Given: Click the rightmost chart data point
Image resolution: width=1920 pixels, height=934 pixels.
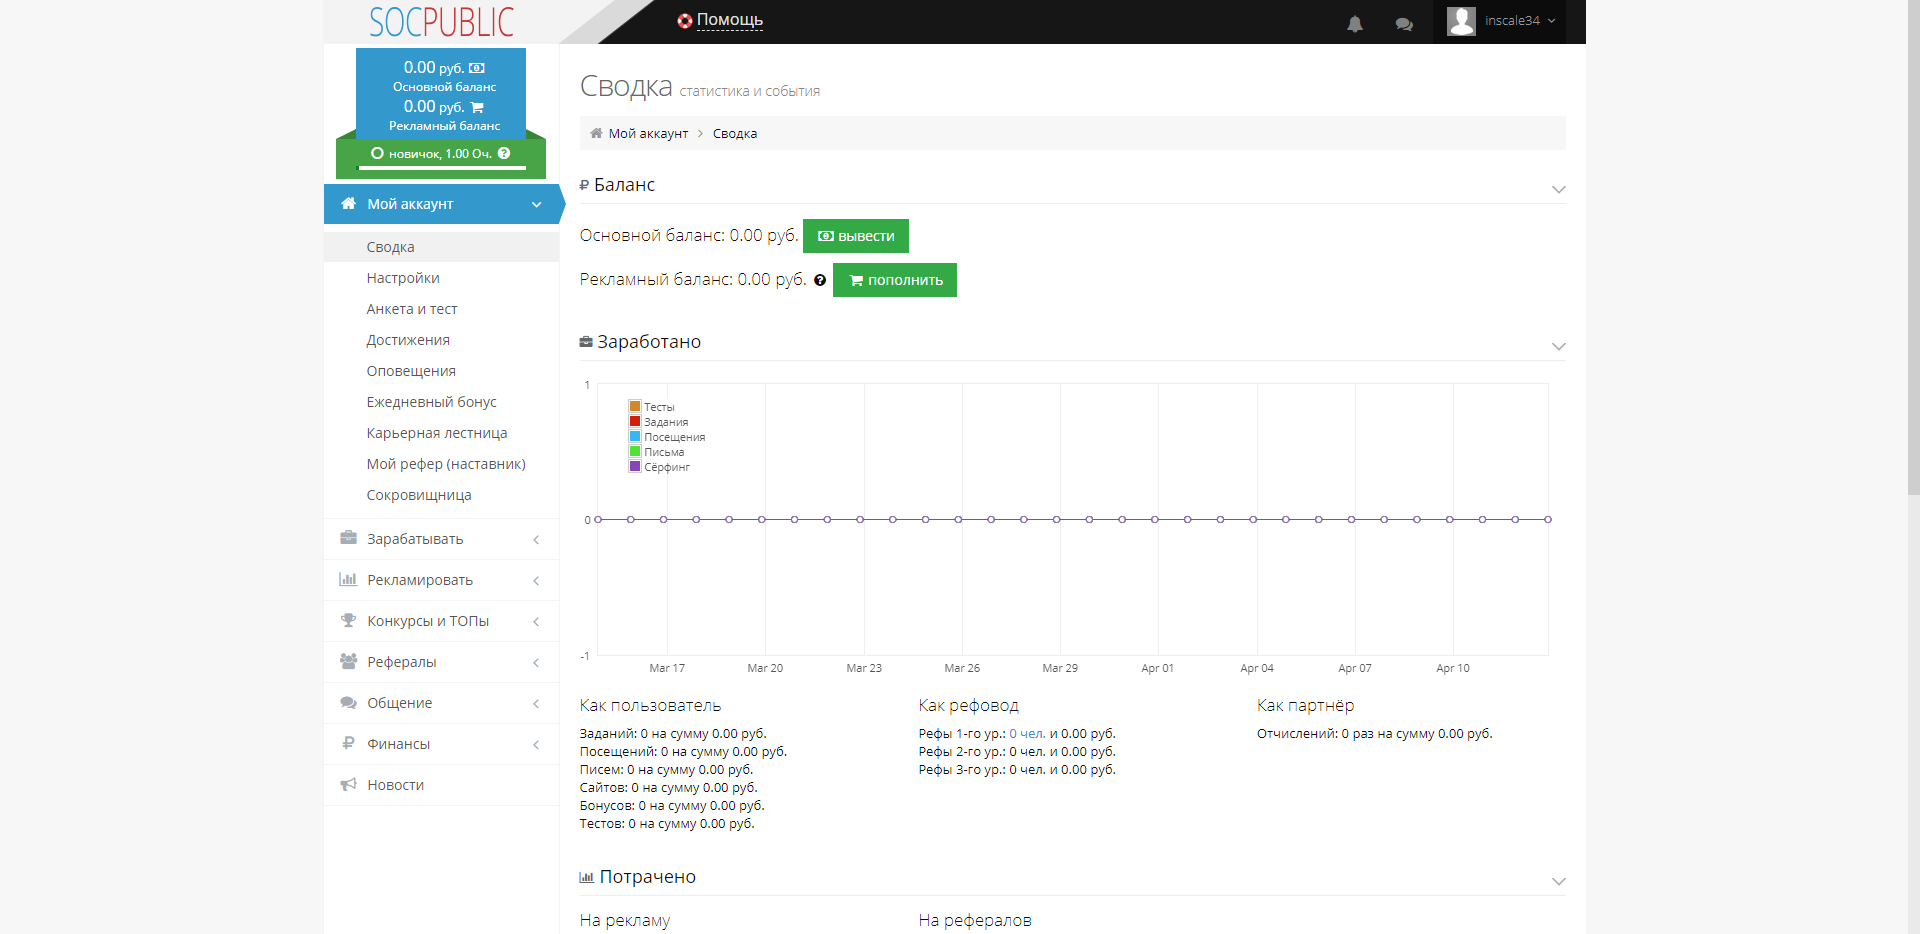Looking at the screenshot, I should point(1548,519).
